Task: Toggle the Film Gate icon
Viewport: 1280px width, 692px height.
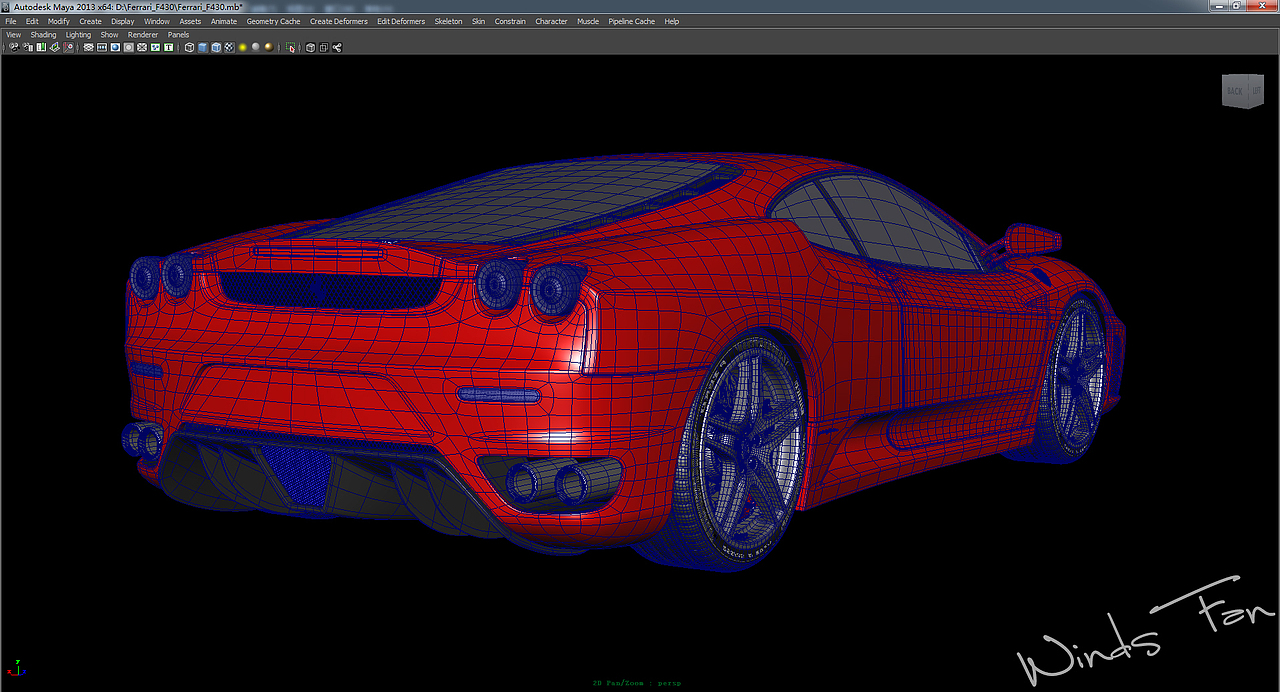Action: pos(102,47)
